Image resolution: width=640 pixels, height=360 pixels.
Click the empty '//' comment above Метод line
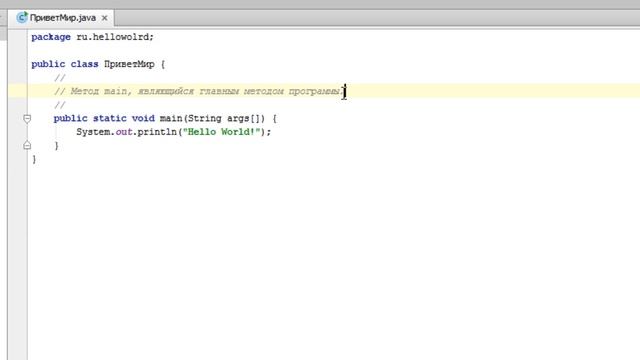(x=60, y=78)
